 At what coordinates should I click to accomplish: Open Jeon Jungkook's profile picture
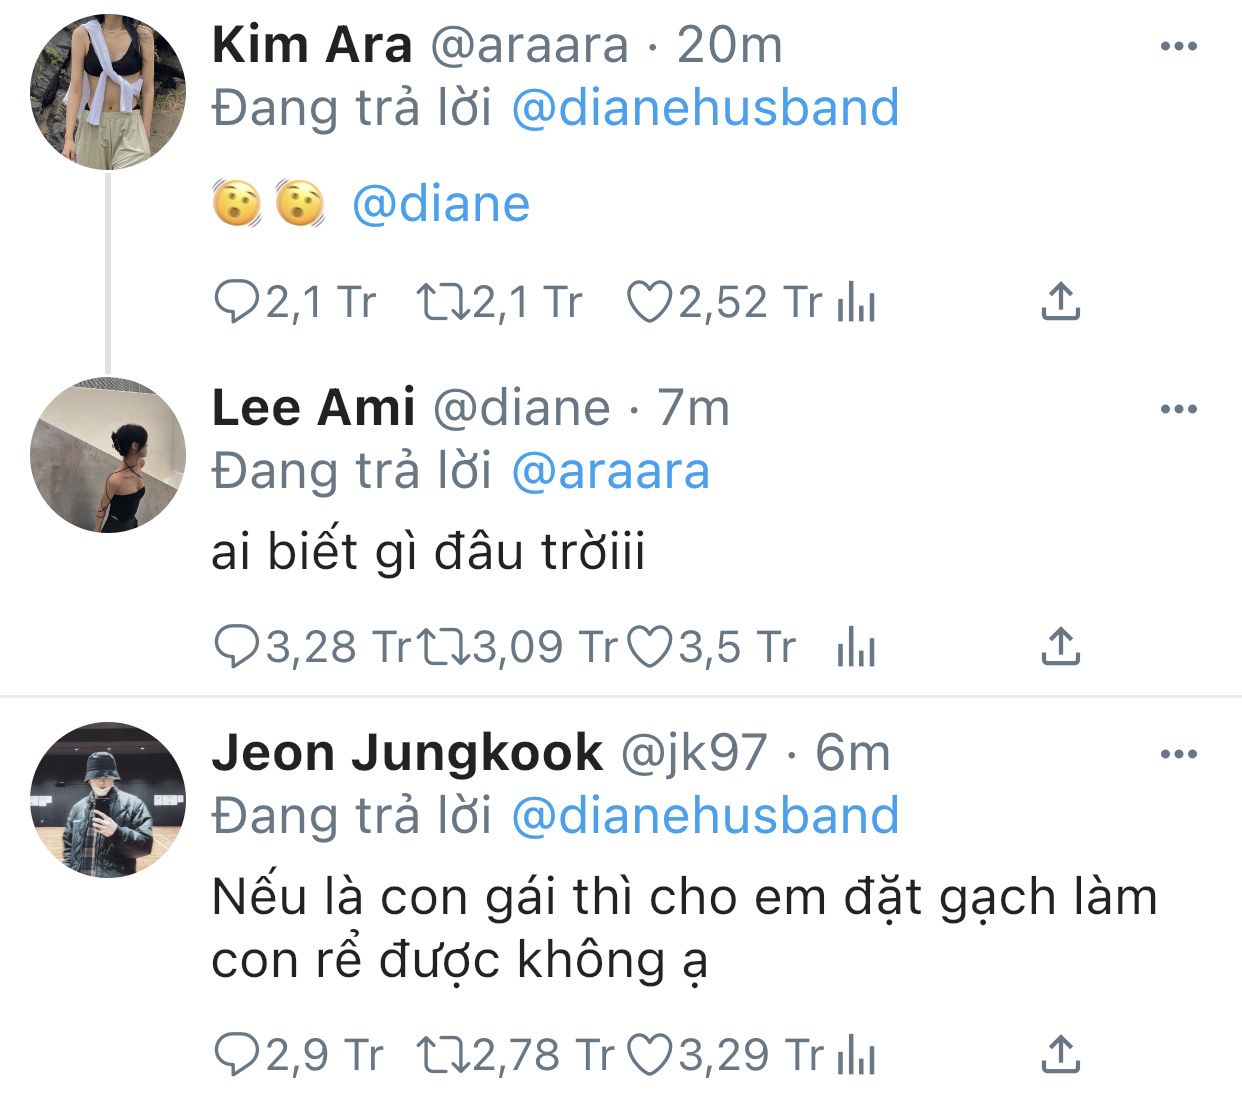[108, 800]
